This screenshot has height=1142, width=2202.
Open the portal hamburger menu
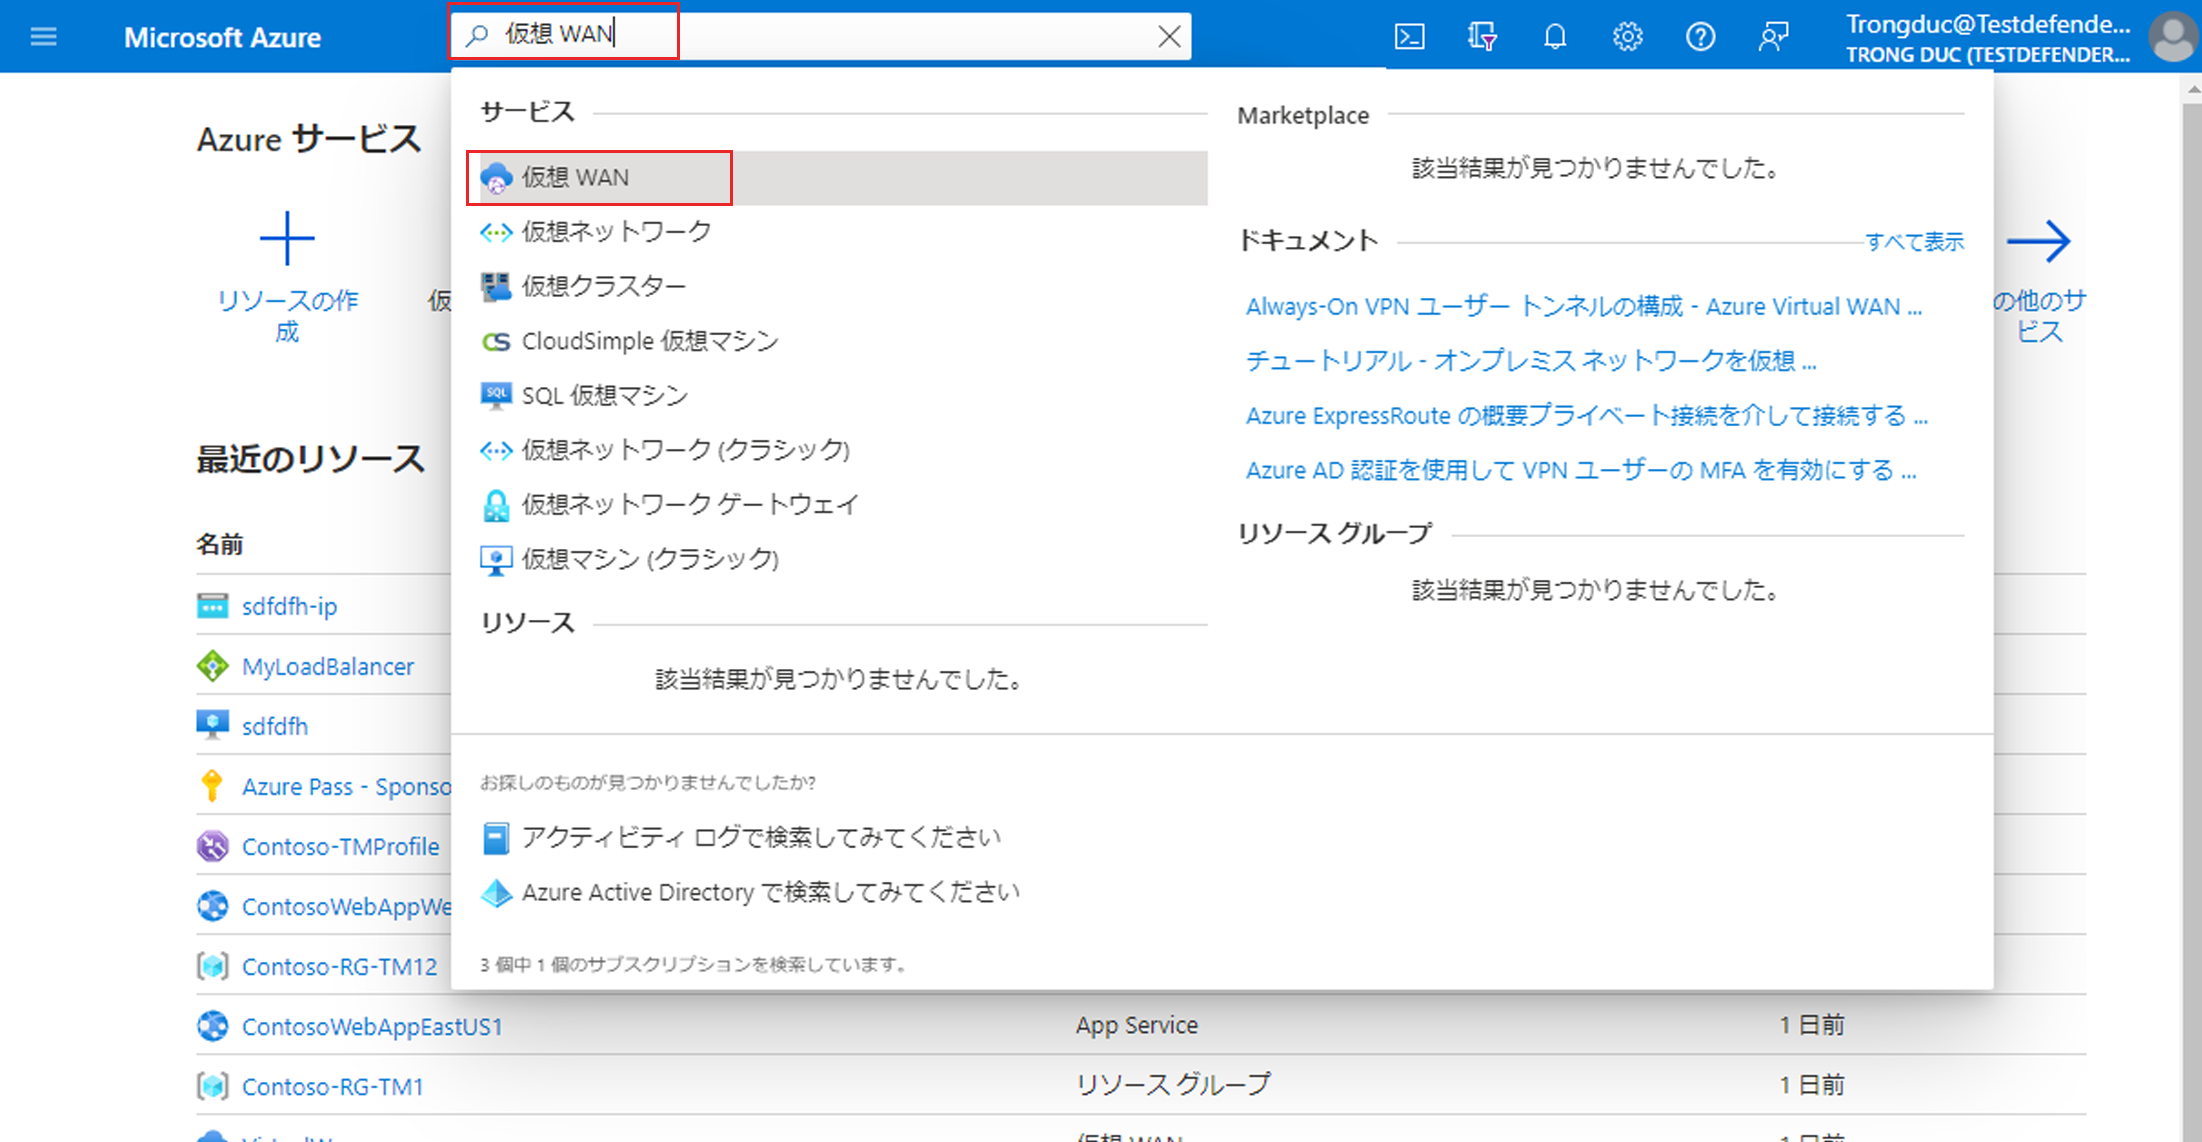pos(43,37)
